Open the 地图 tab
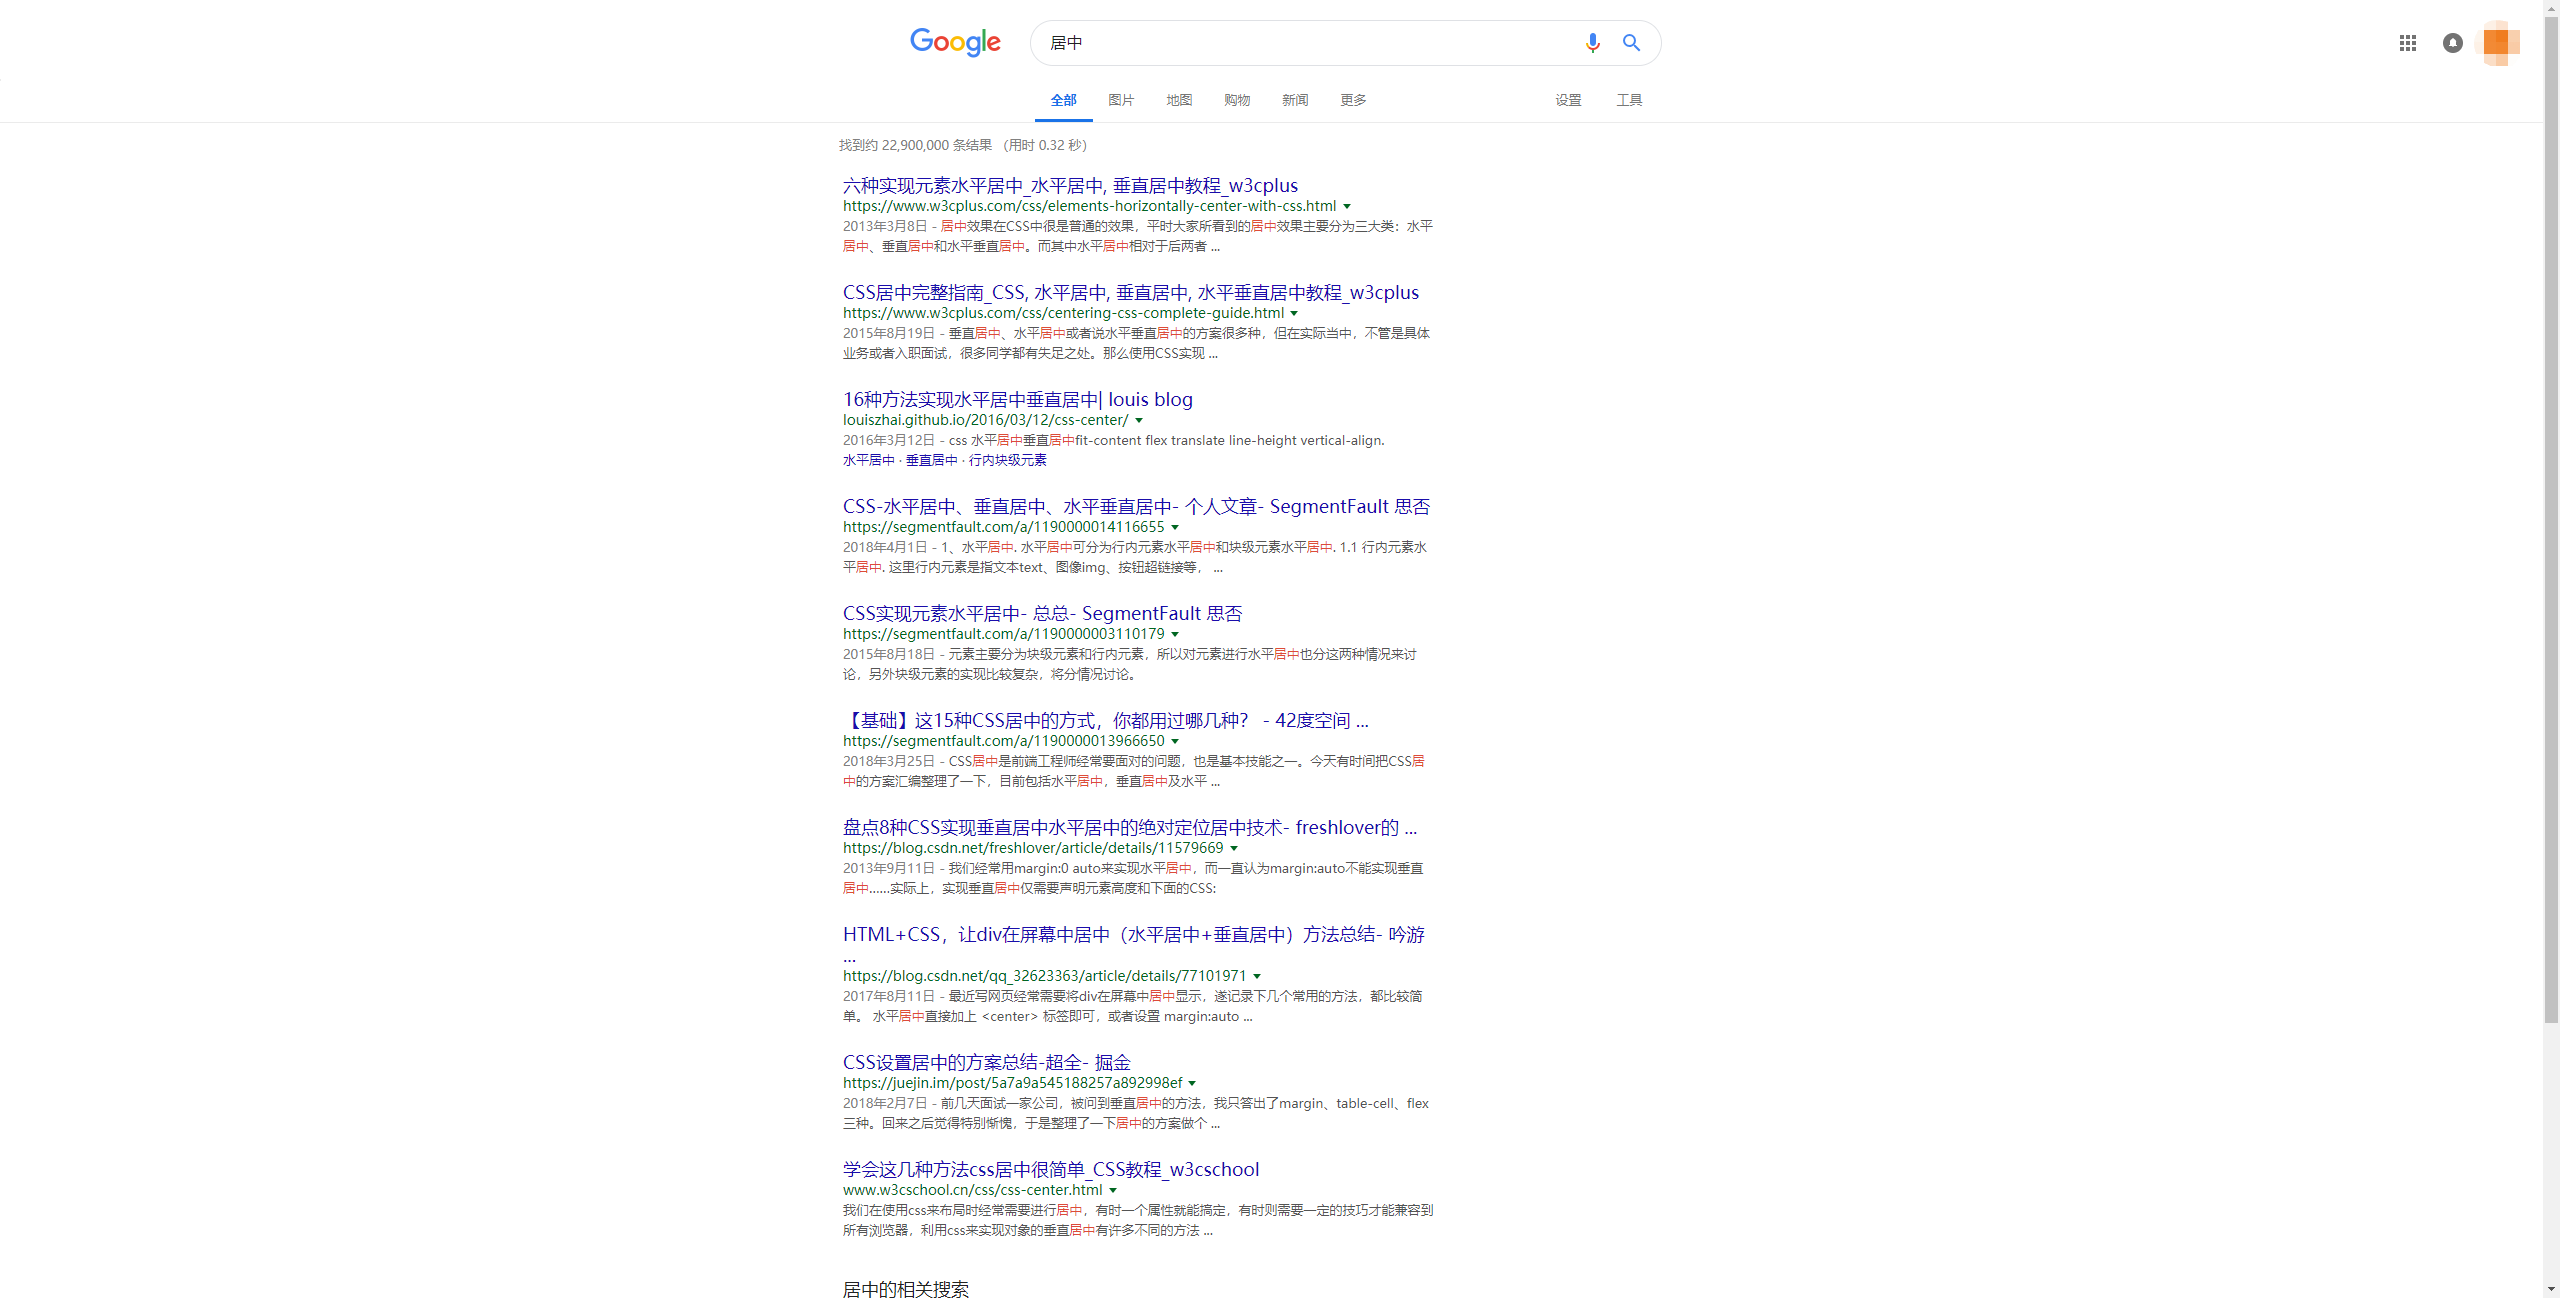 (x=1178, y=100)
